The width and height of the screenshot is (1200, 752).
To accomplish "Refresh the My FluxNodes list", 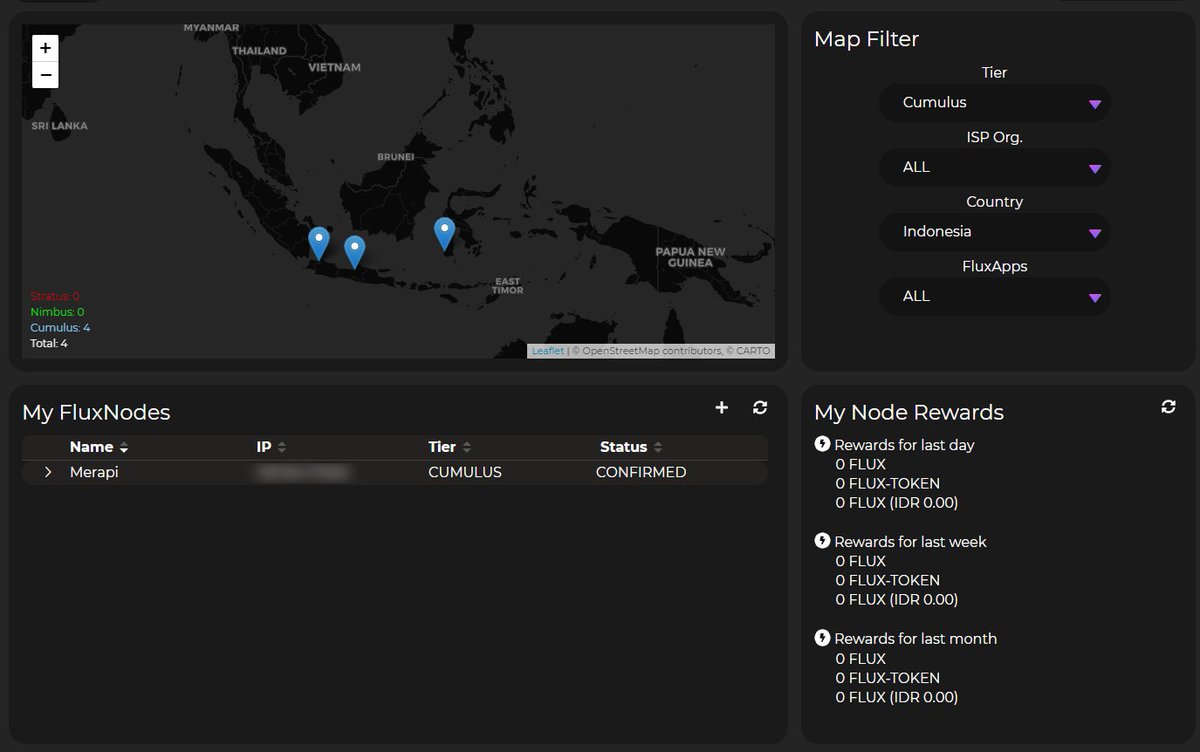I will [760, 407].
